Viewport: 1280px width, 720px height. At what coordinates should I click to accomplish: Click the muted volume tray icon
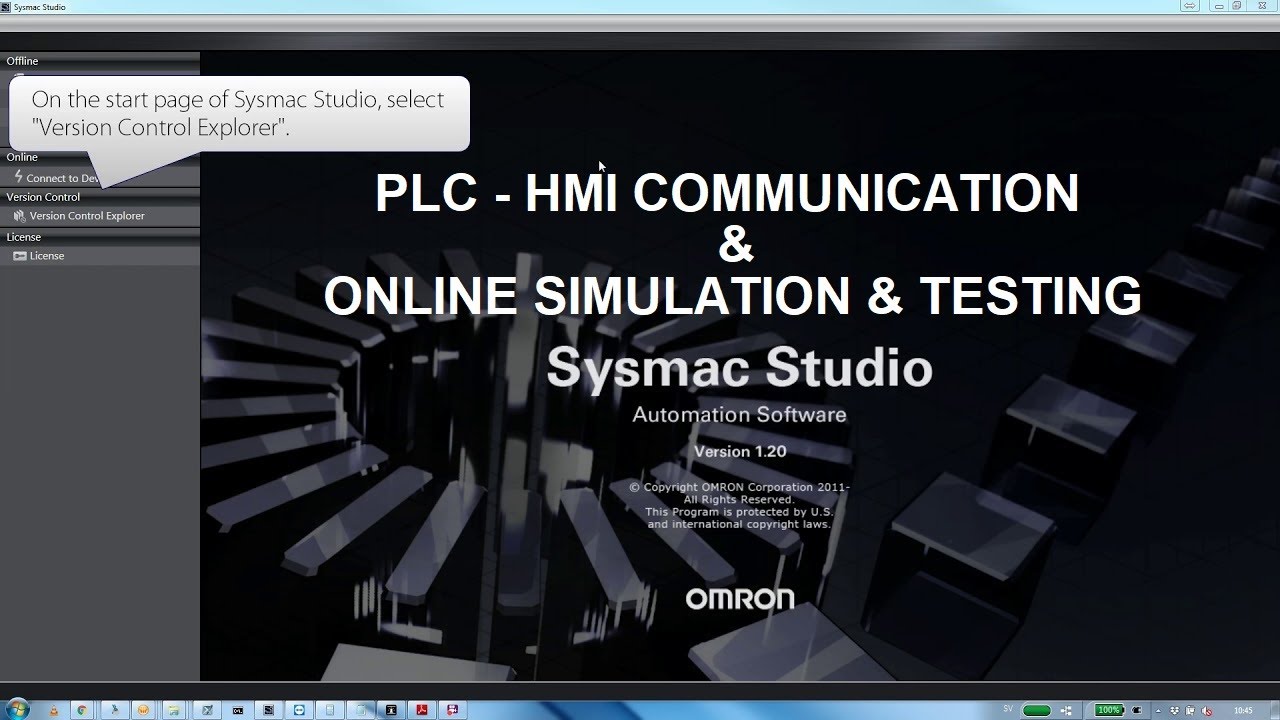pyautogui.click(x=1206, y=711)
